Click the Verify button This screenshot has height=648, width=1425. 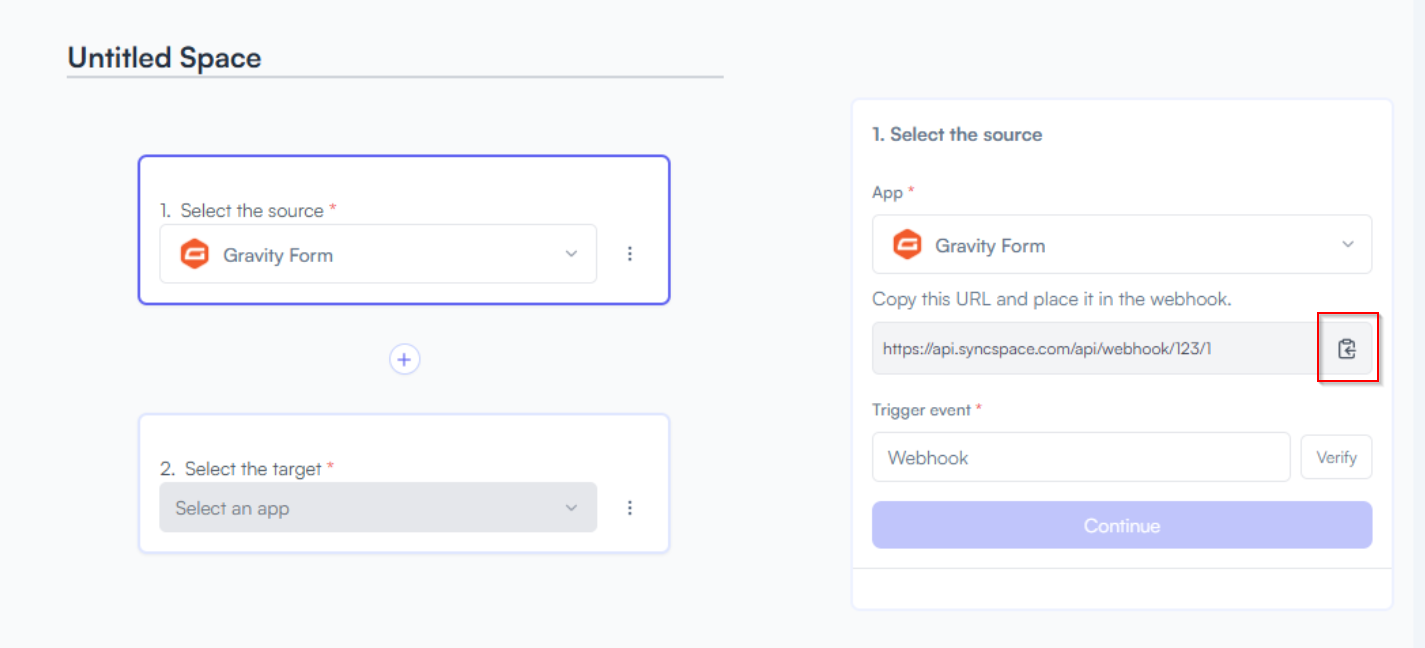click(x=1336, y=457)
